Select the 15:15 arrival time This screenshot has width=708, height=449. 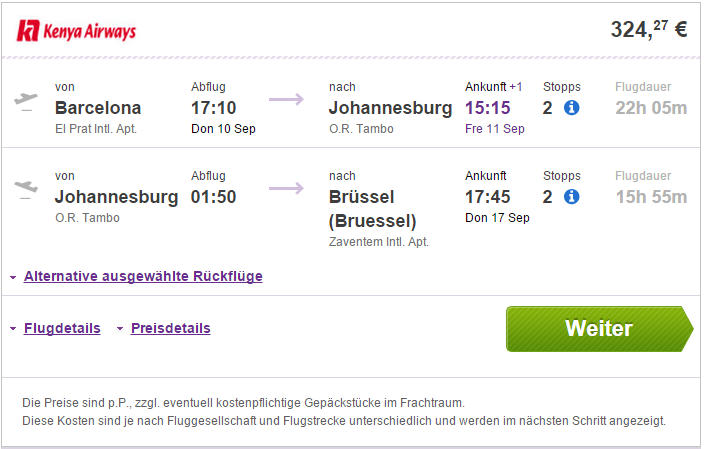pos(488,108)
